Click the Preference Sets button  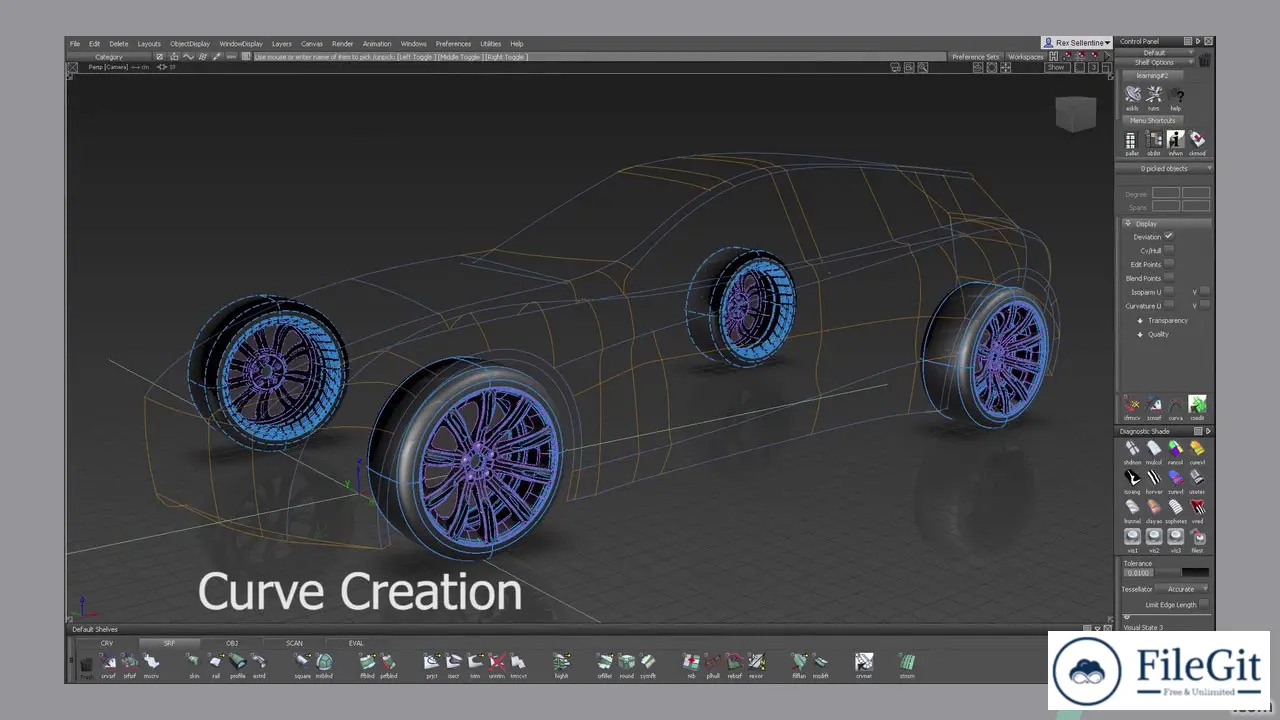975,57
